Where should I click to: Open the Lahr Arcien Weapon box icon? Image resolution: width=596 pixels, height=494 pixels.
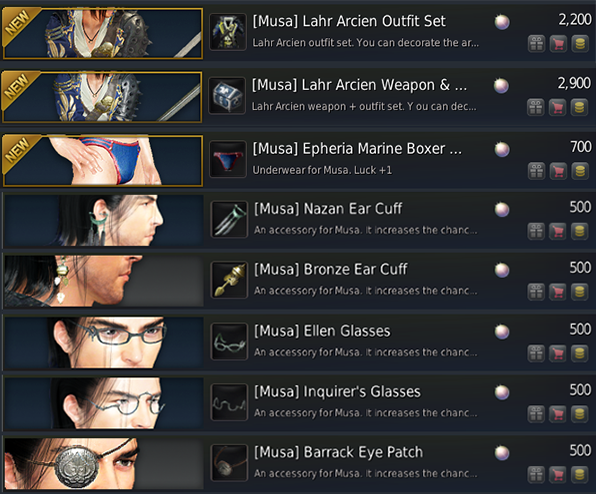(x=227, y=96)
